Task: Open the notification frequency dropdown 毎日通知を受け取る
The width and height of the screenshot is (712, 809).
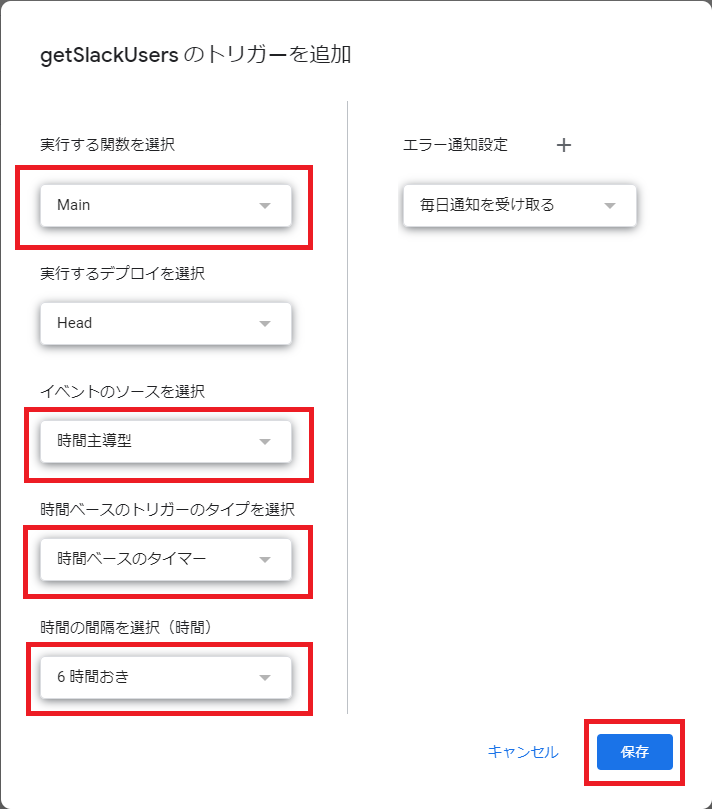Action: [520, 205]
